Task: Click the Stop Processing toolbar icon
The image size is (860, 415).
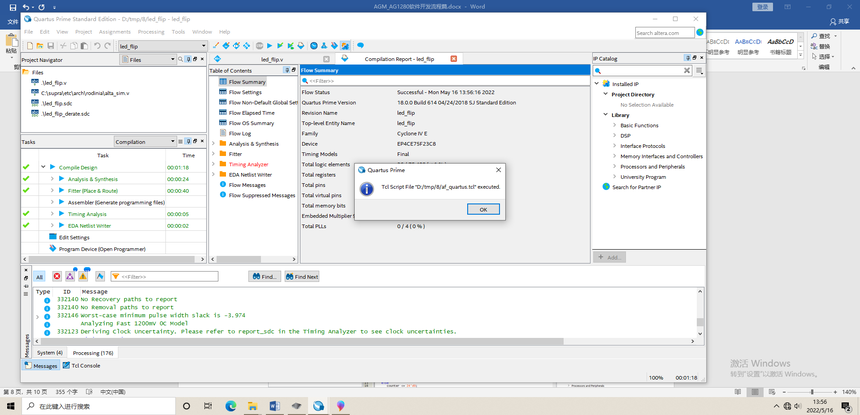Action: click(x=259, y=46)
